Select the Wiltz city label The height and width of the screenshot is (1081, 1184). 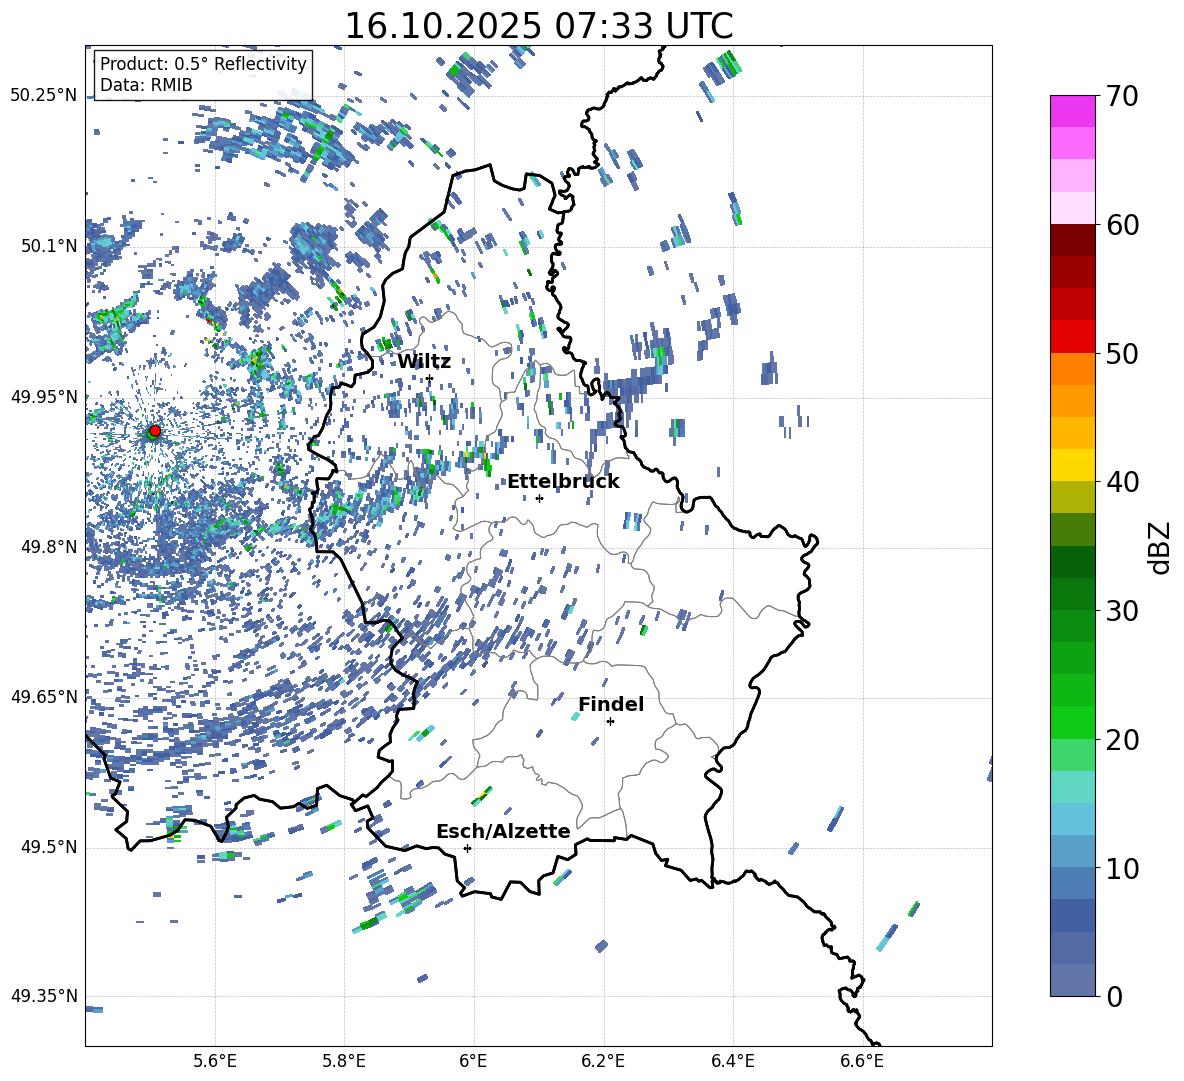pos(424,362)
